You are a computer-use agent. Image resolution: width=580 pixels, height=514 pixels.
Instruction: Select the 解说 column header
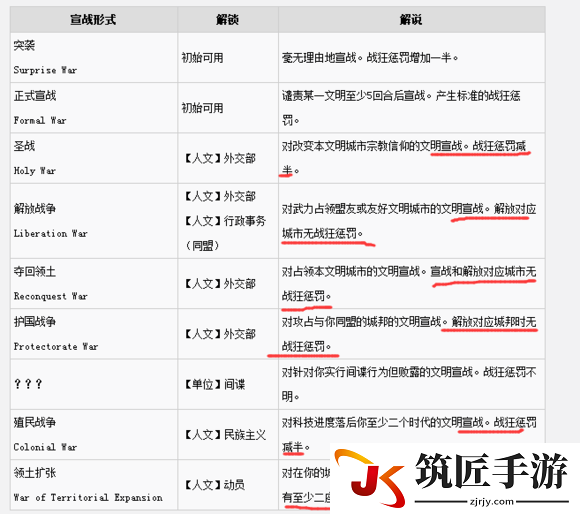(411, 20)
